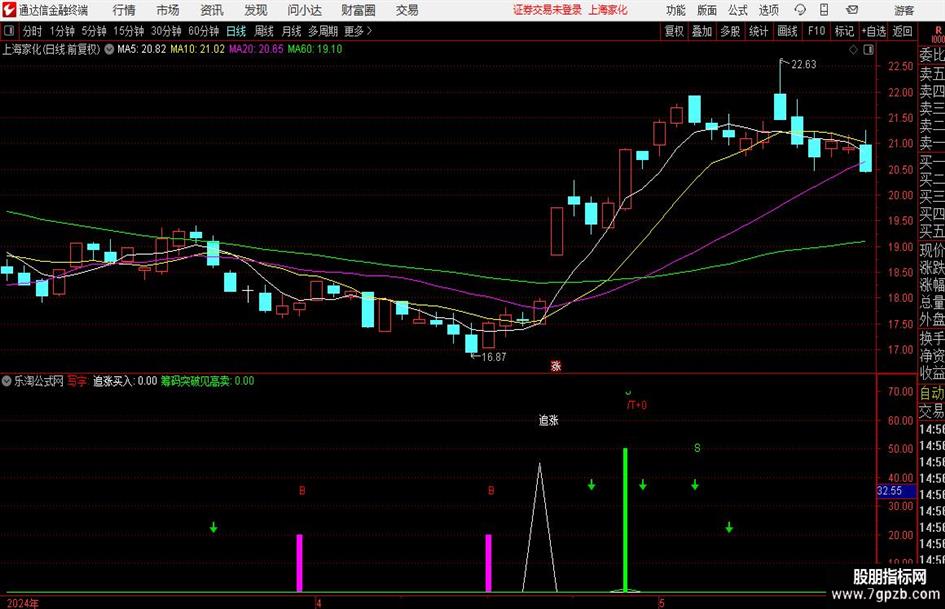
Task: Expand the 上海家化 main chart indicator dropdown
Action: [109, 49]
